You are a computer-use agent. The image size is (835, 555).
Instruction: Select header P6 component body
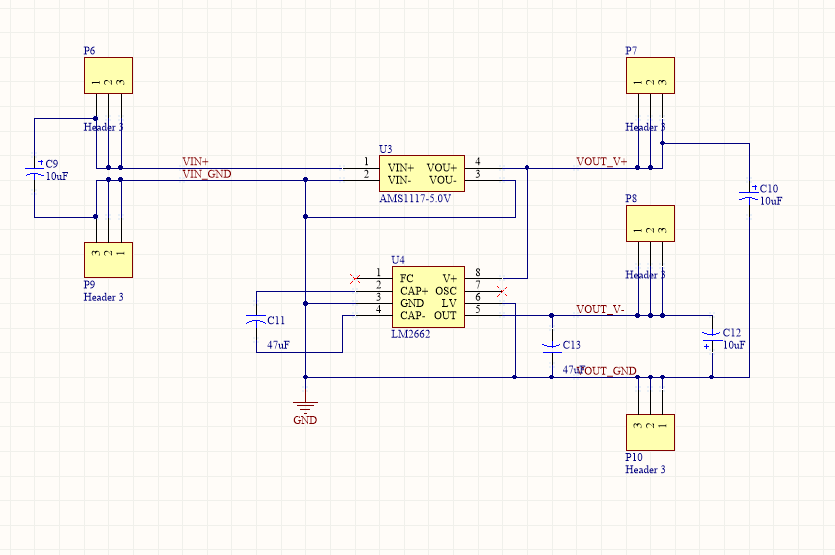click(108, 76)
